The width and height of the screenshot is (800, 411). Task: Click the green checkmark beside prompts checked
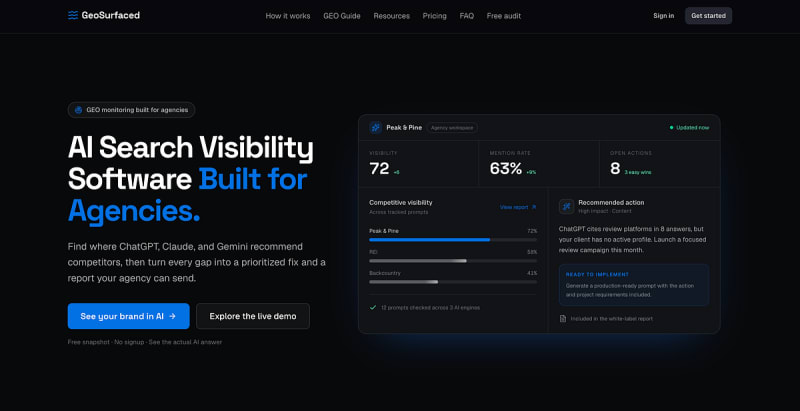click(373, 307)
